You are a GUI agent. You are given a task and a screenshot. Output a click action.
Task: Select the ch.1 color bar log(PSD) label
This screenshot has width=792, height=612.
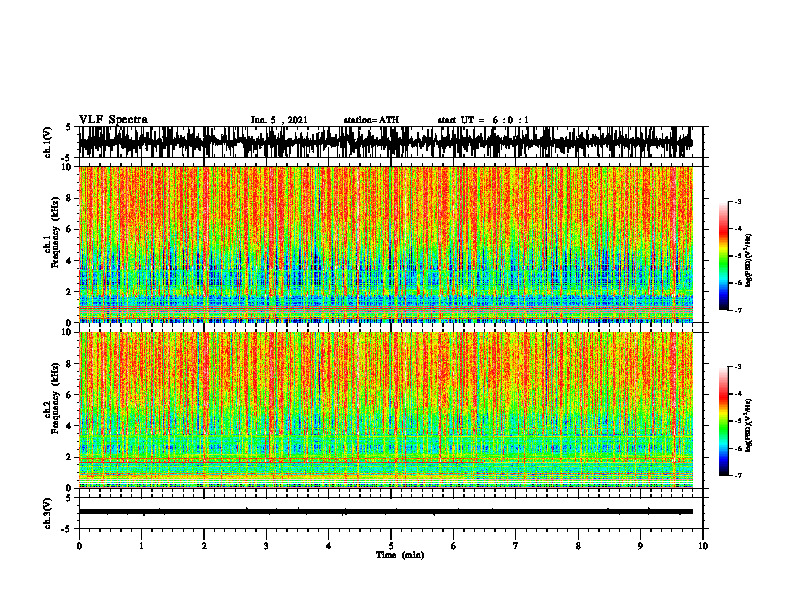pyautogui.click(x=749, y=261)
